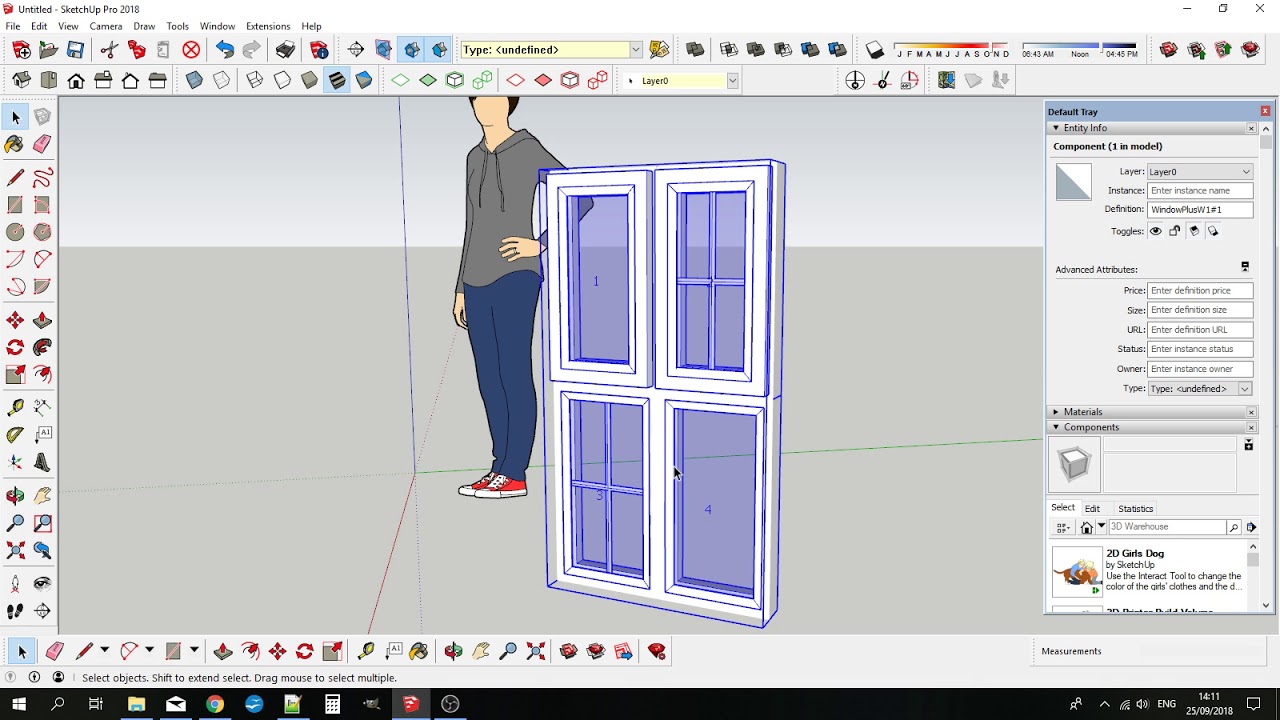
Task: Toggle Advanced Attributes visibility icon
Action: pos(1245,267)
